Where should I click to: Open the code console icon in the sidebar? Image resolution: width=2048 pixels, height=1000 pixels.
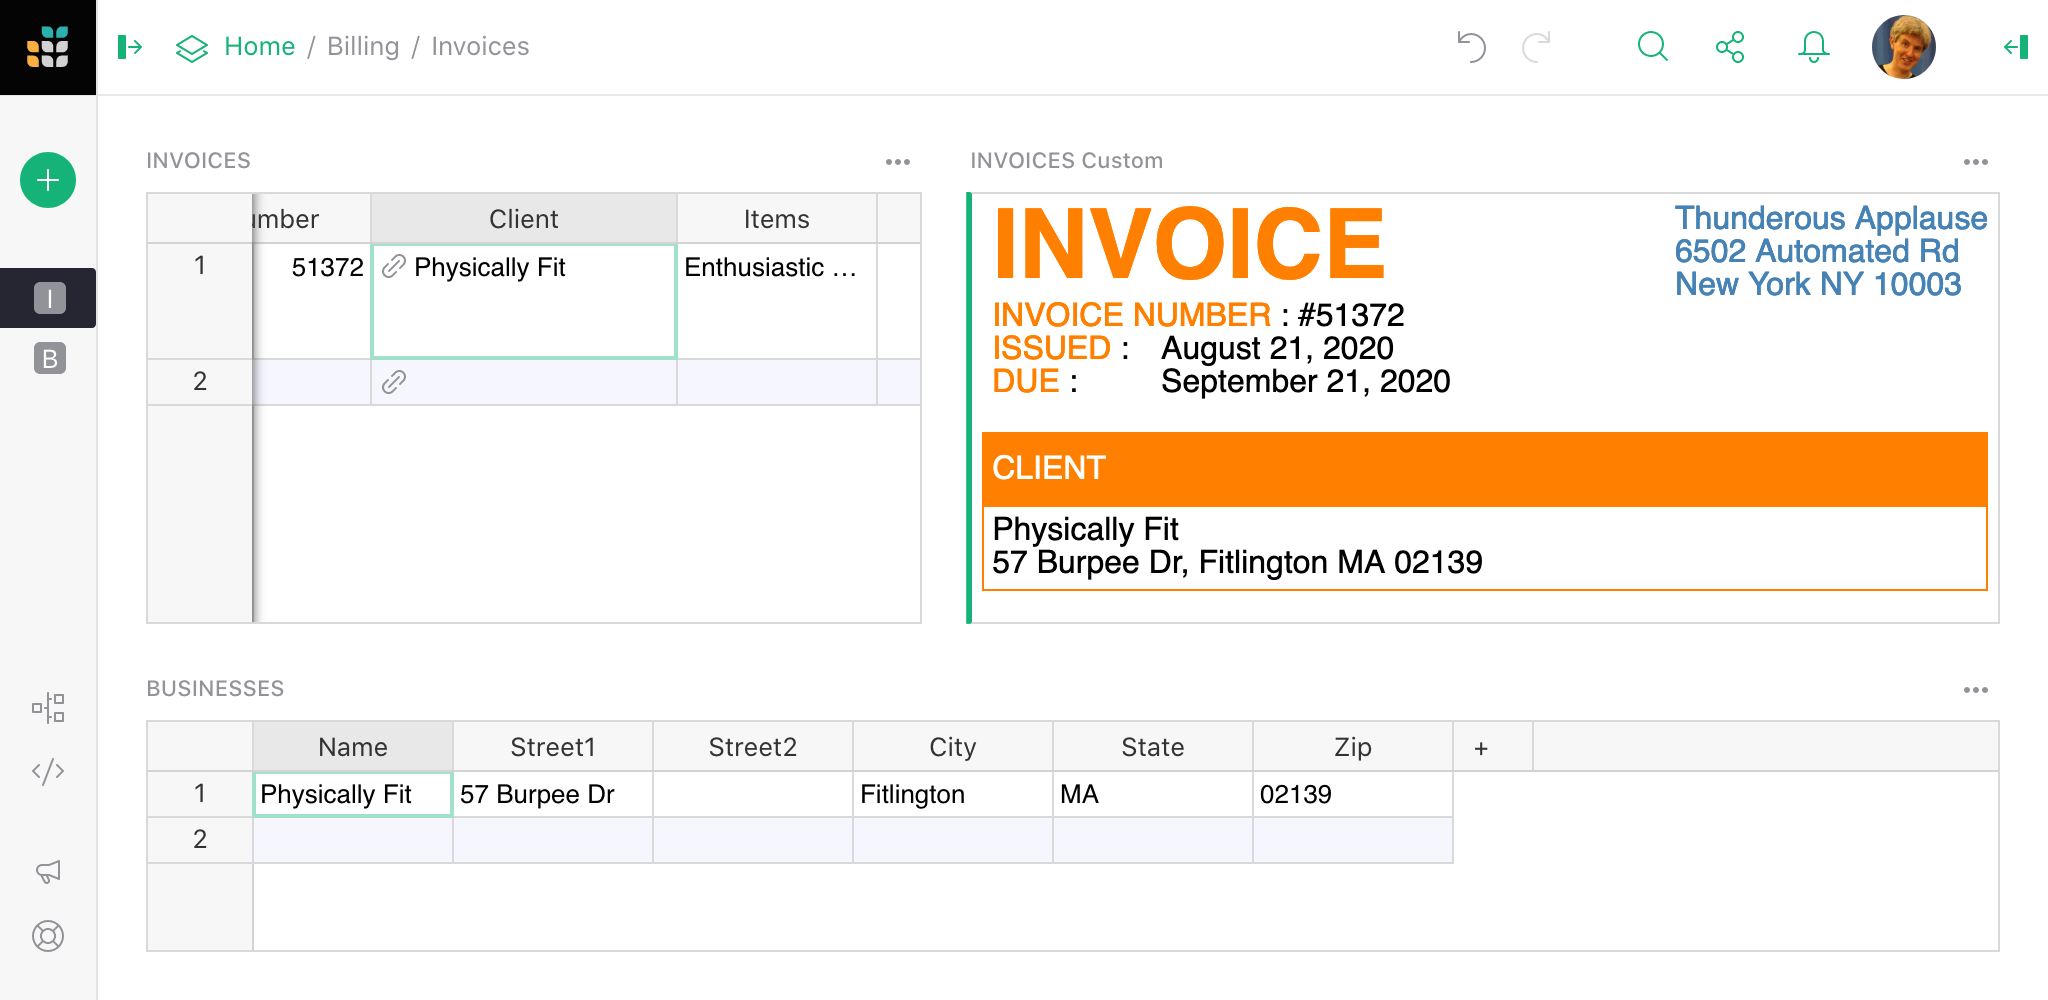pyautogui.click(x=48, y=771)
